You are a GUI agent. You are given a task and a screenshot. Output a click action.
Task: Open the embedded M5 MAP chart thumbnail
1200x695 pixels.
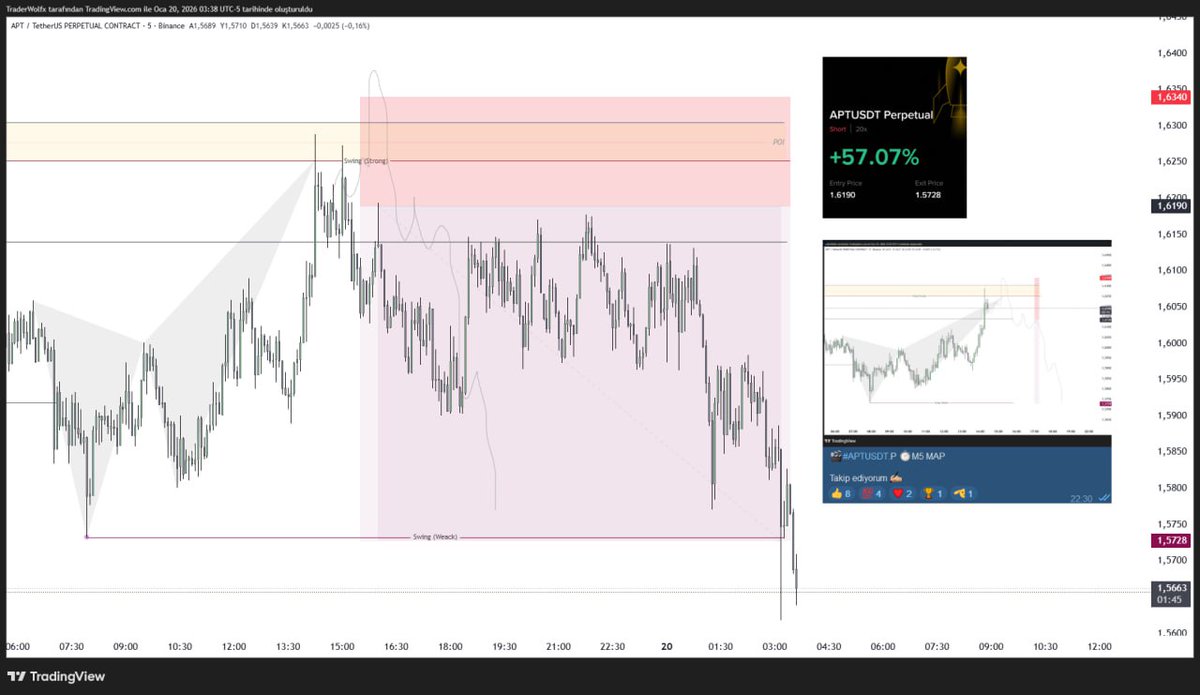tap(966, 342)
